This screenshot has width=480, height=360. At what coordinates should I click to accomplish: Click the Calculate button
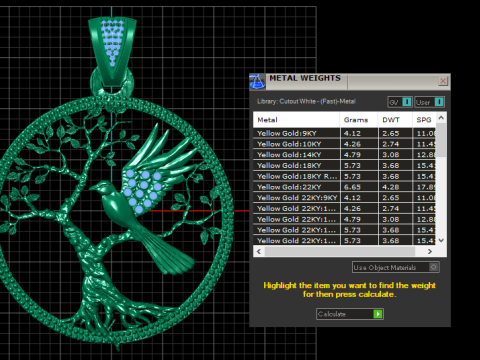pos(350,314)
